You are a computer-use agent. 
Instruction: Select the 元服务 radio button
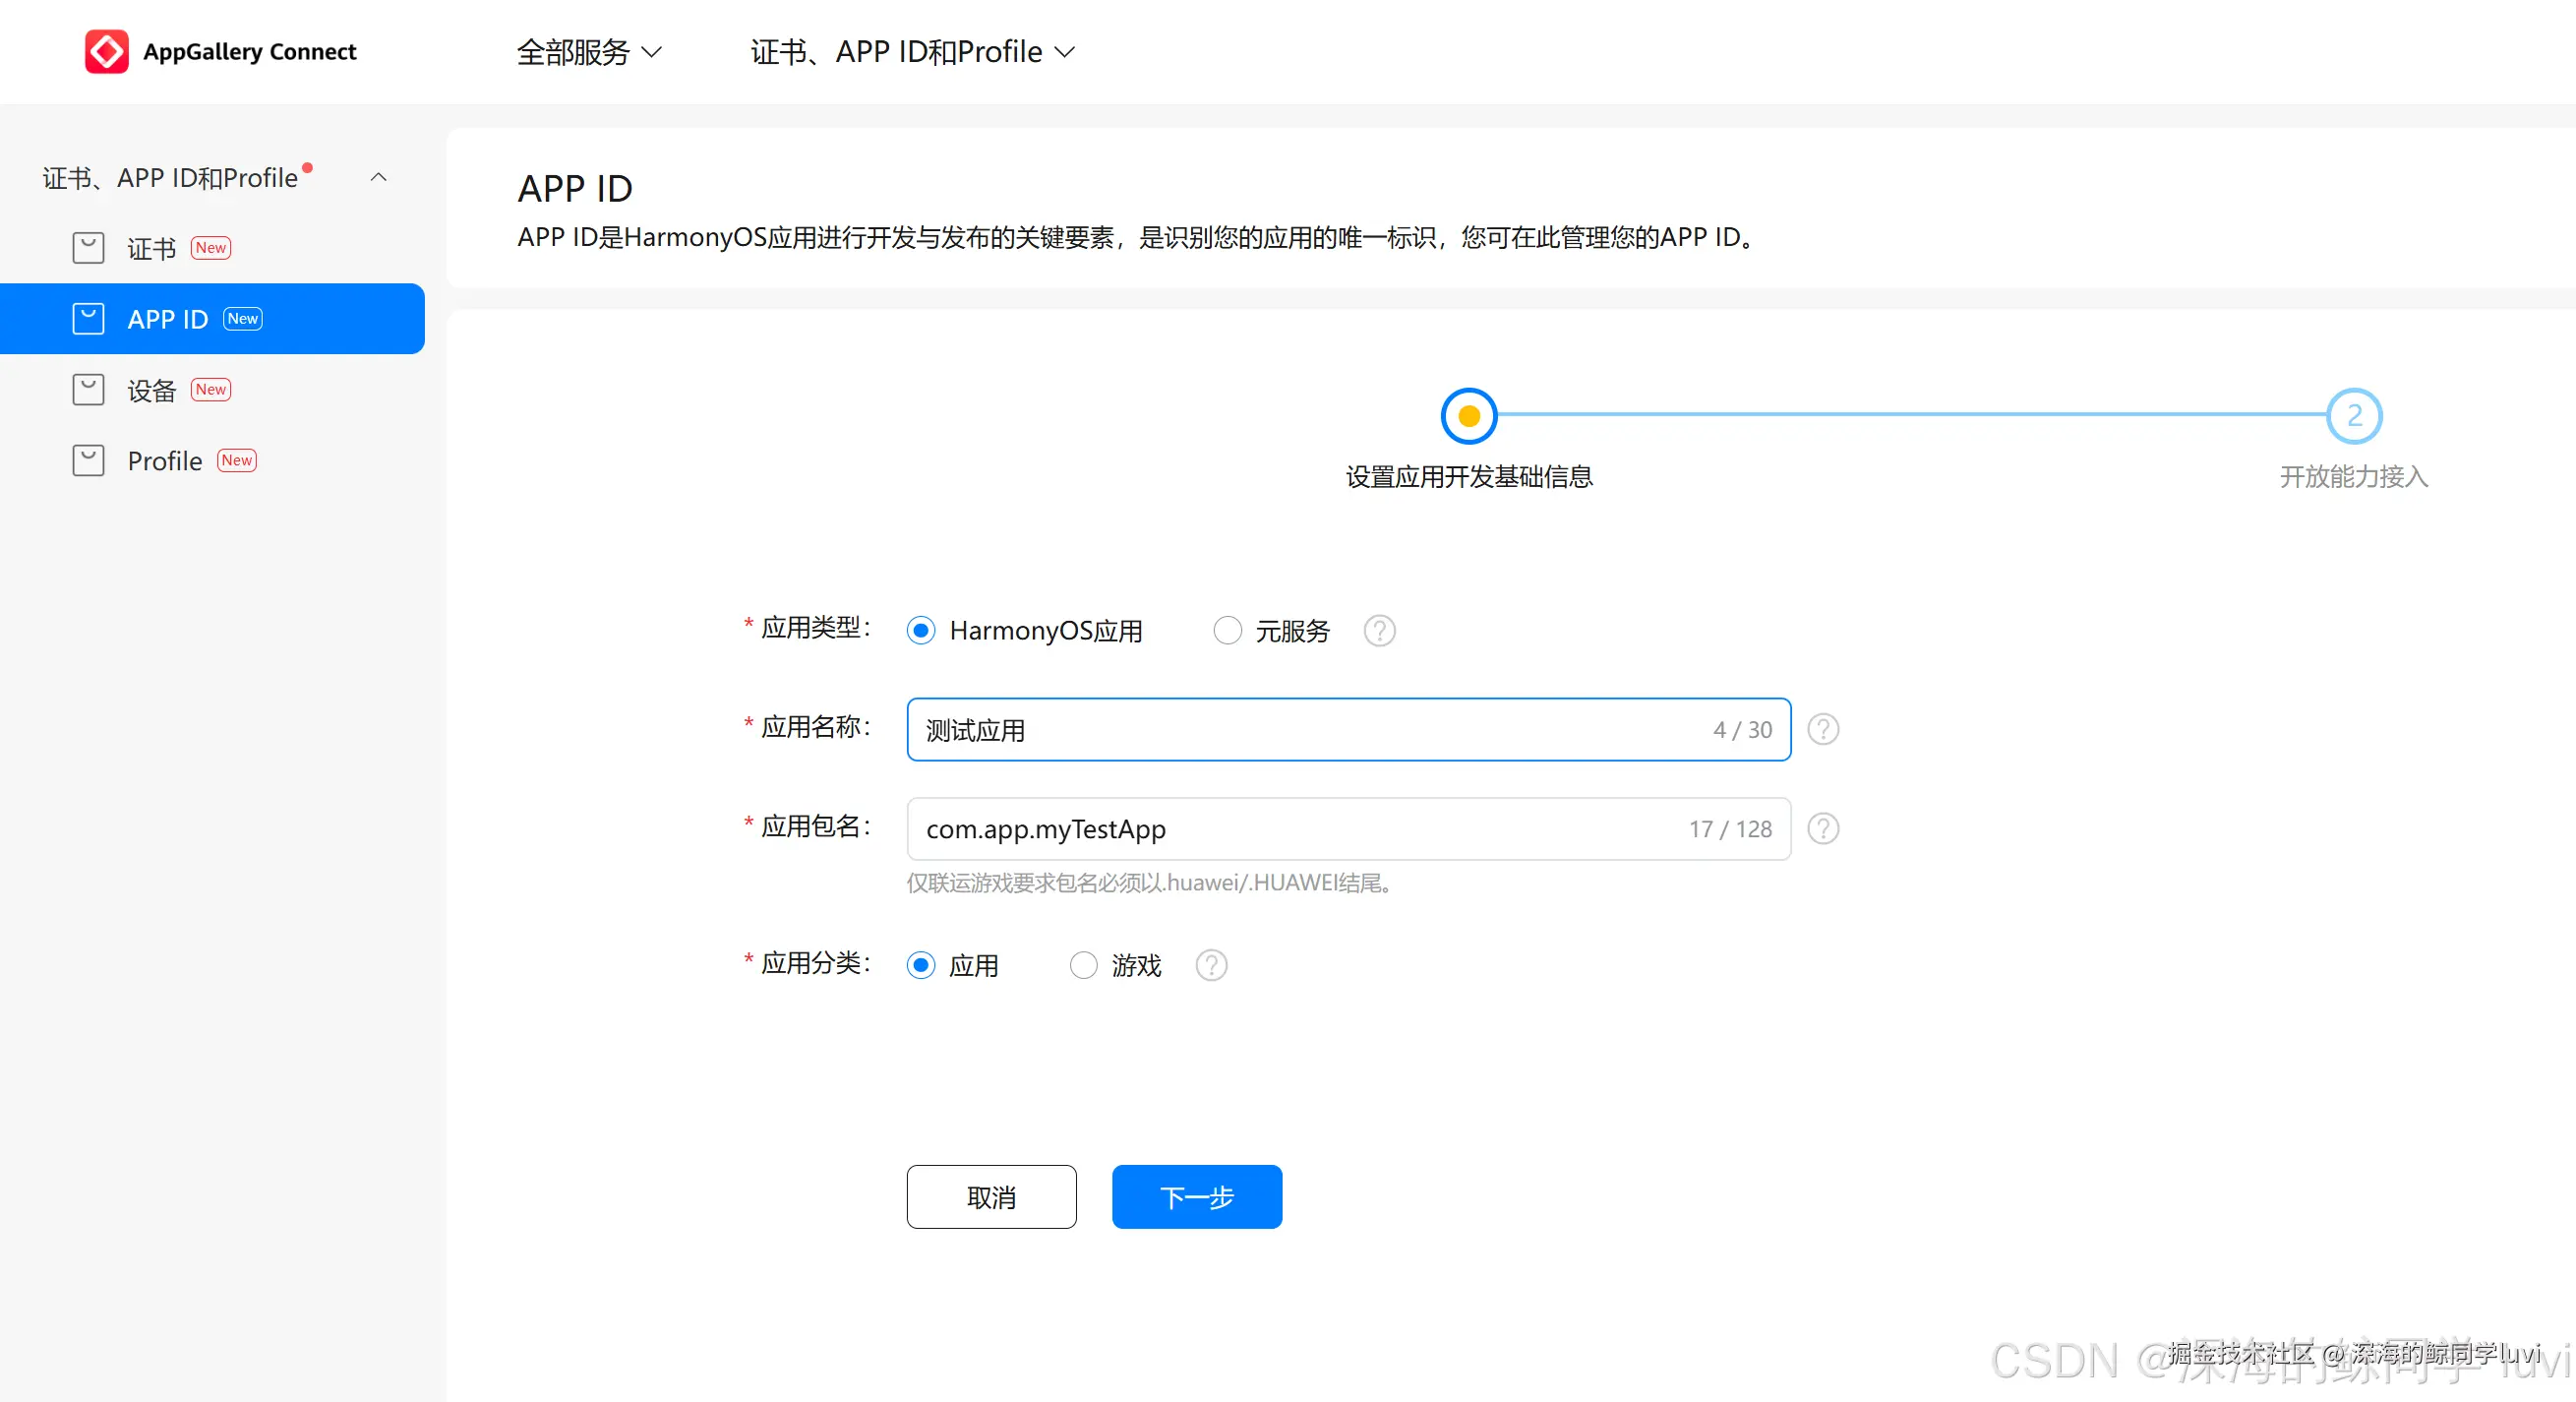[1227, 631]
